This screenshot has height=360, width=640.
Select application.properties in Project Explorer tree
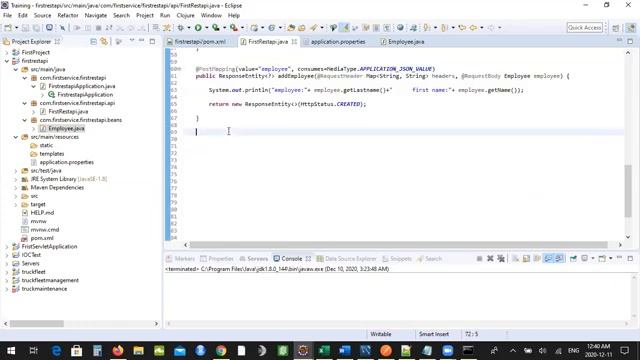pyautogui.click(x=67, y=162)
